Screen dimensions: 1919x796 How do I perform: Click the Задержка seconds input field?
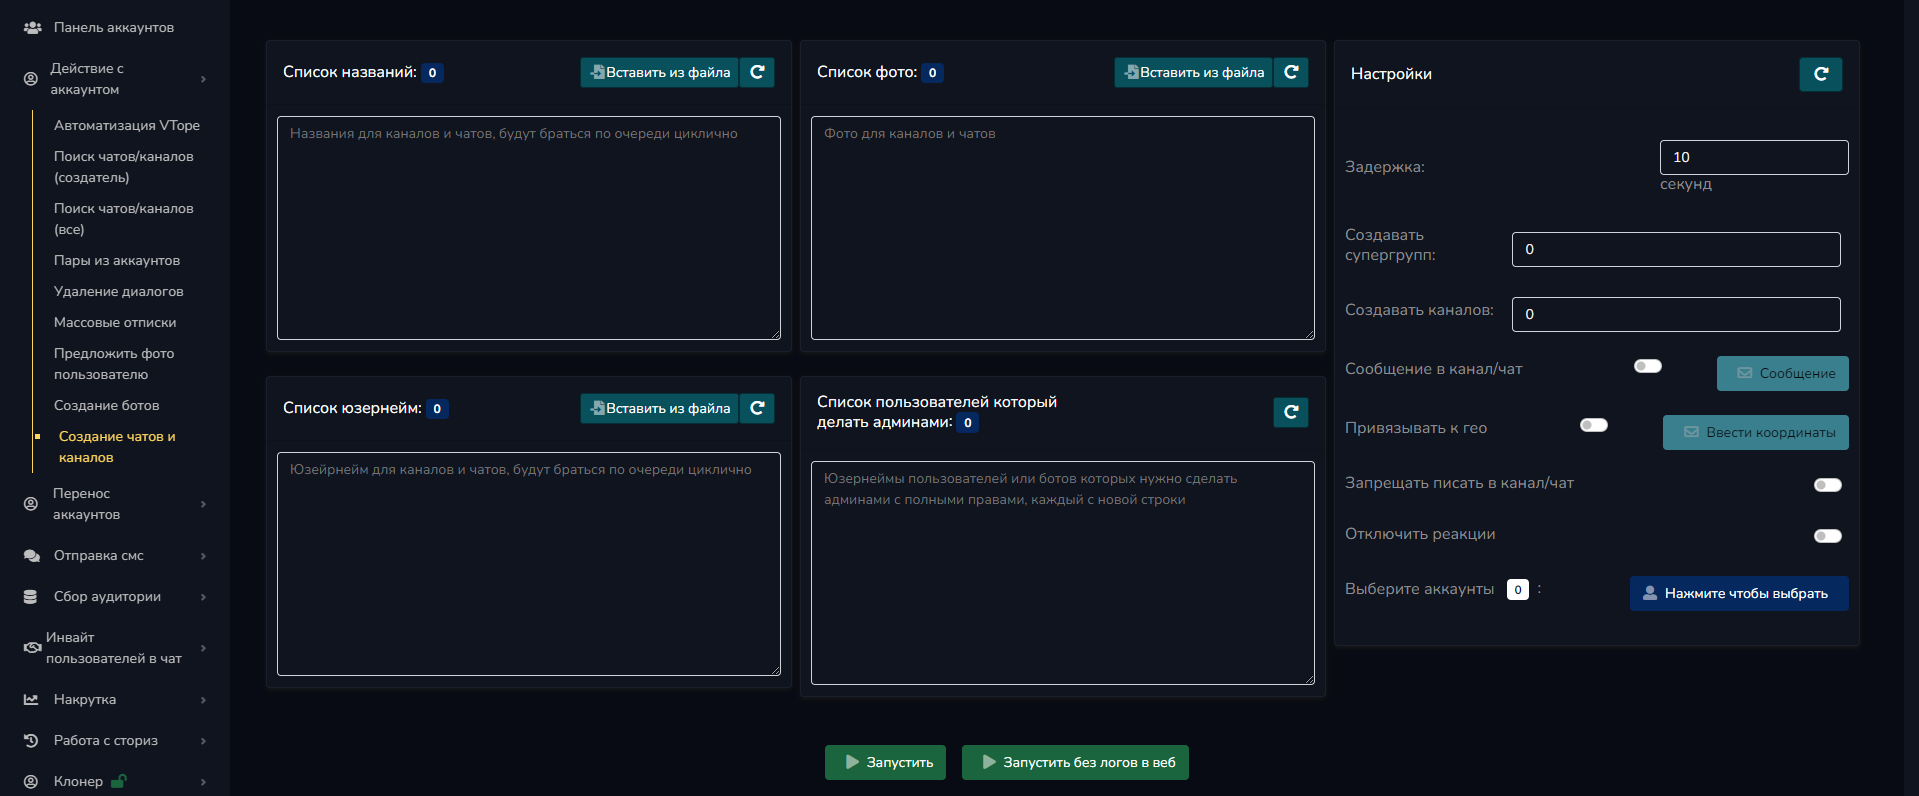(x=1754, y=157)
